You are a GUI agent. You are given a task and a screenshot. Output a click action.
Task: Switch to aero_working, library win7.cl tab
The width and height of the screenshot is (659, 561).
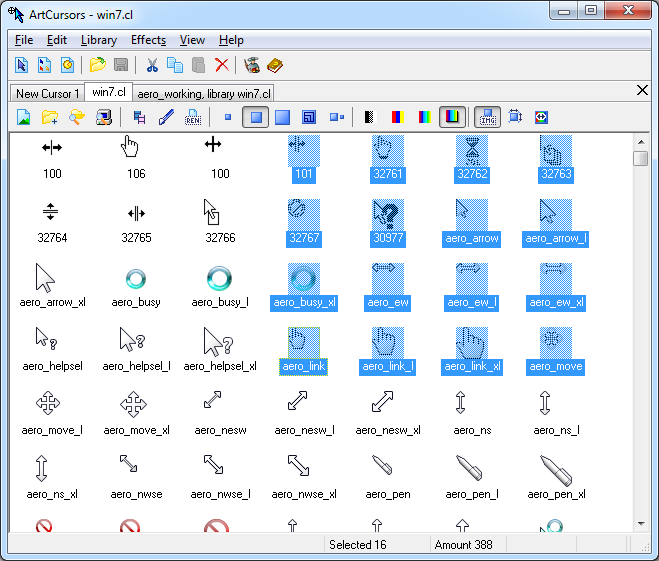tap(204, 93)
